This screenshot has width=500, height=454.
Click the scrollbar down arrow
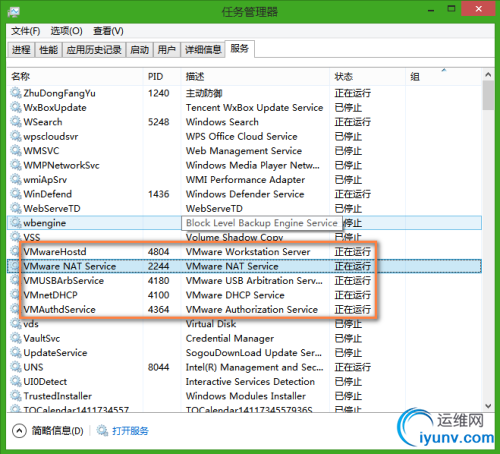click(x=488, y=406)
